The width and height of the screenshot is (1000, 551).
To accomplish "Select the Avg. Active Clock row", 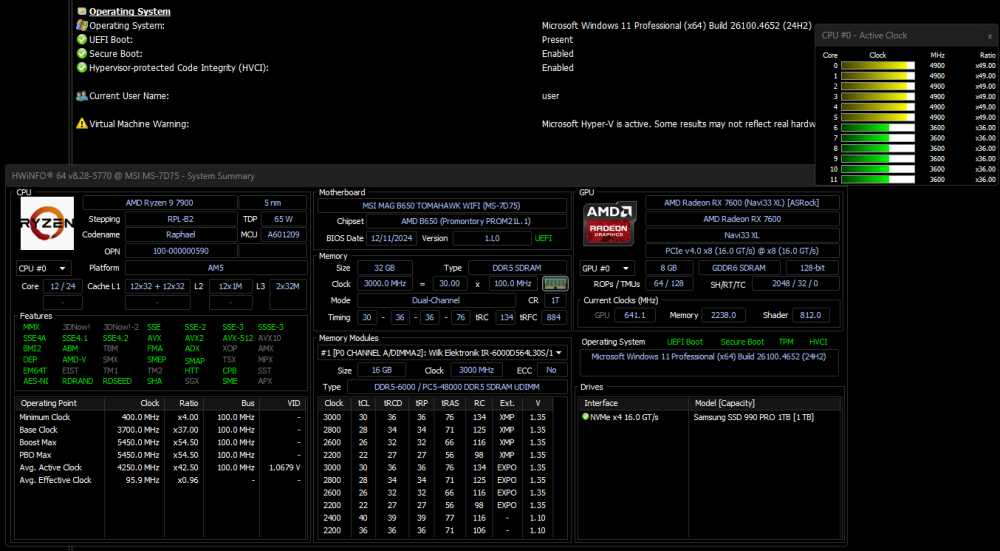I will pos(161,467).
